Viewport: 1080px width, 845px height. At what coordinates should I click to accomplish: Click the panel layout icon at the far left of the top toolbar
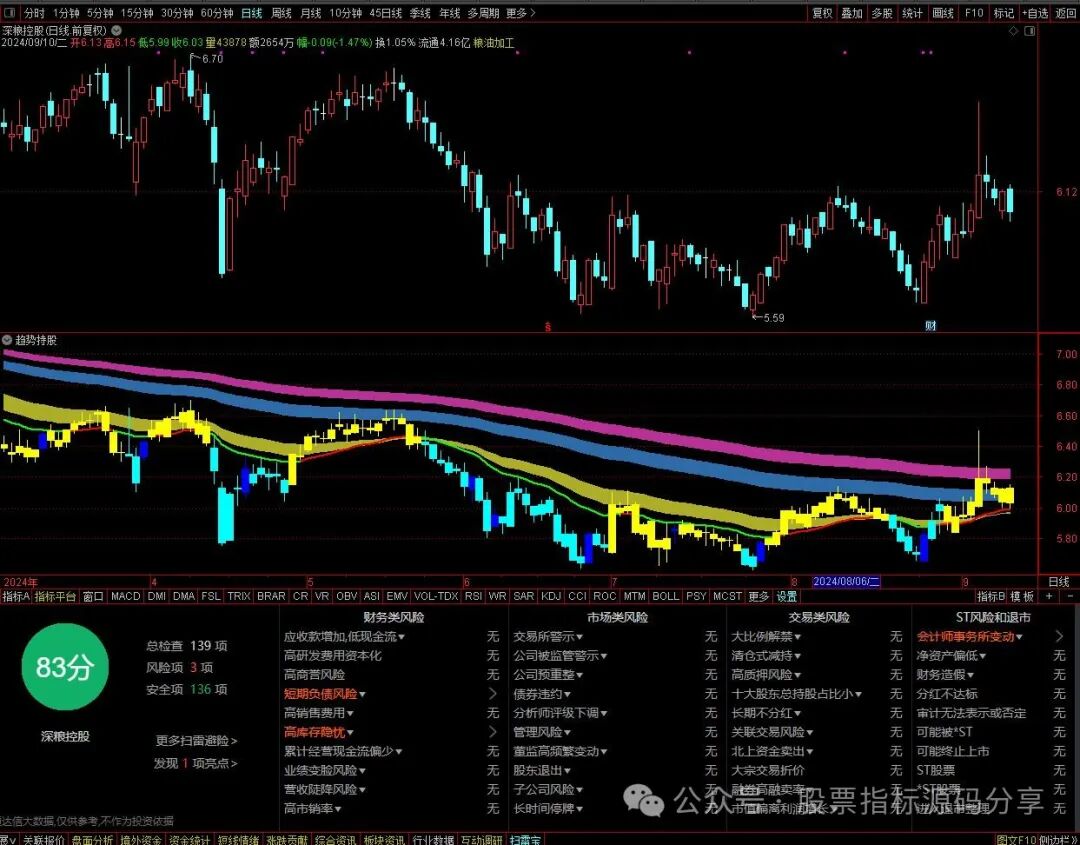(10, 13)
